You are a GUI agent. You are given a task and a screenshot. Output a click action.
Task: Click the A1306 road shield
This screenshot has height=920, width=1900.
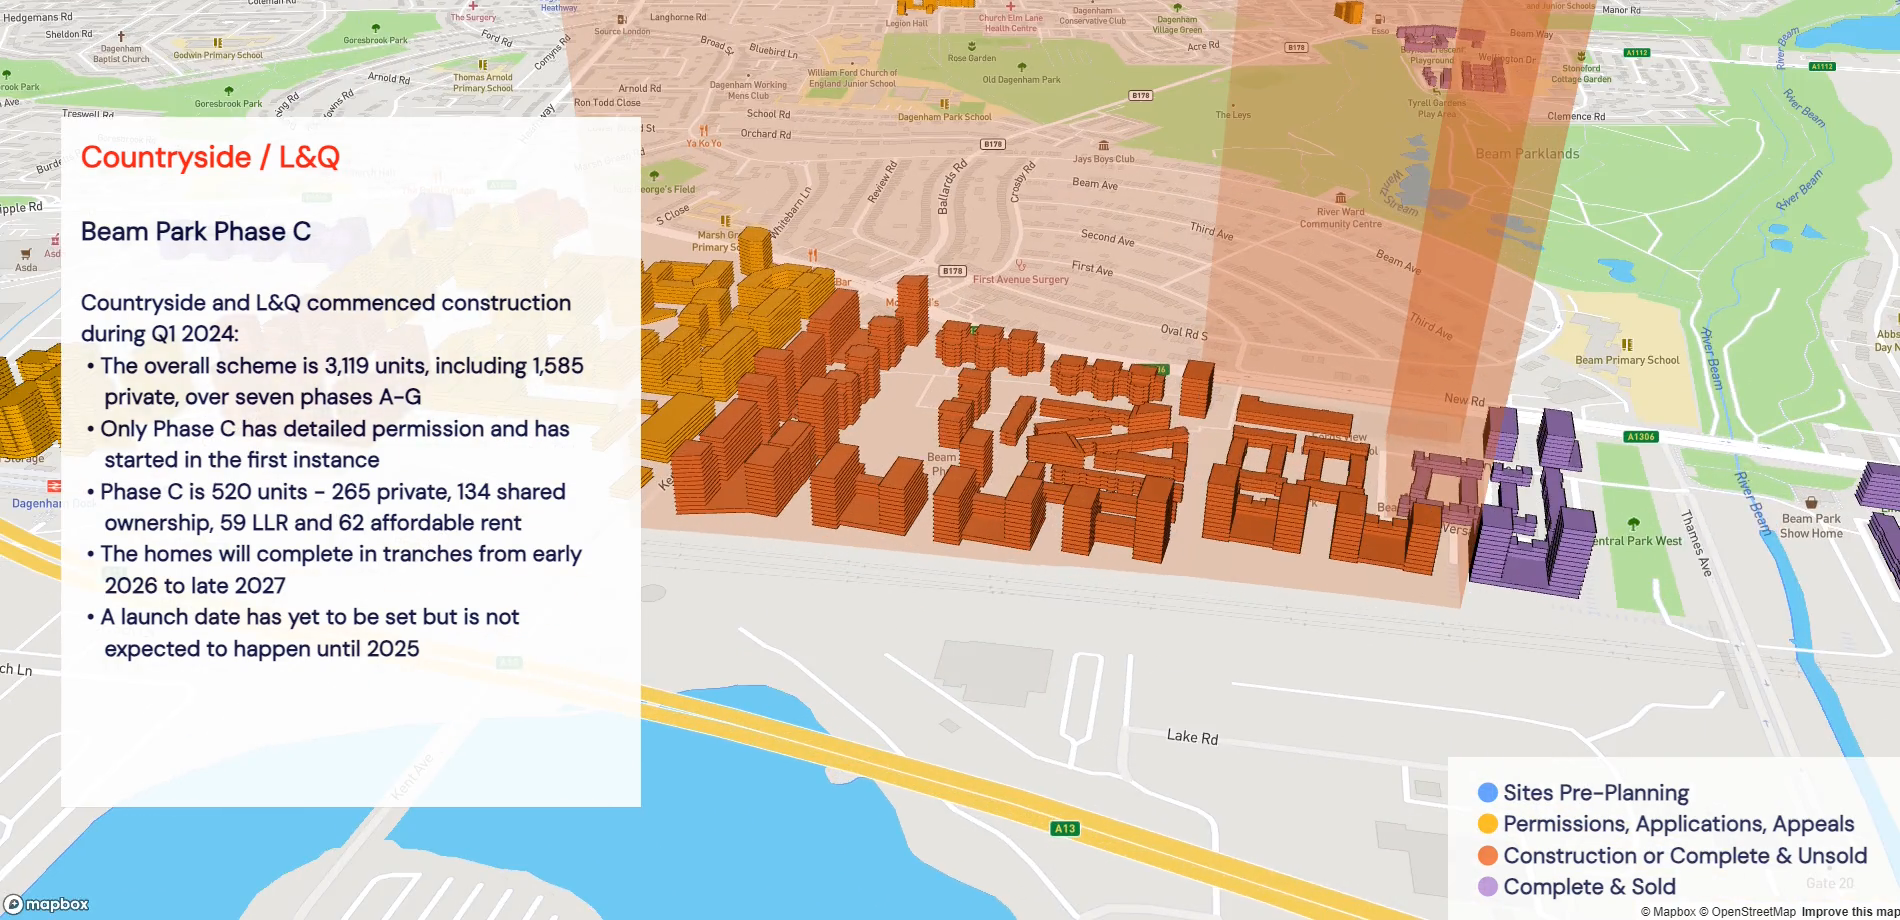tap(1641, 437)
